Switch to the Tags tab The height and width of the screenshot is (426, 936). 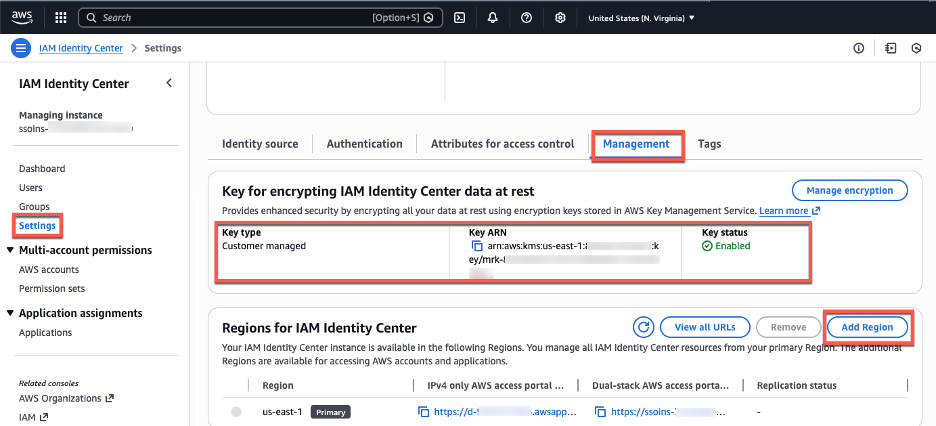tap(709, 144)
